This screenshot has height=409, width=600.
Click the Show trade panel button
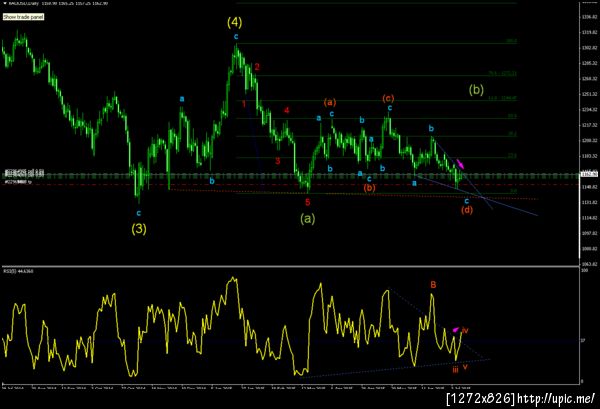pyautogui.click(x=23, y=17)
